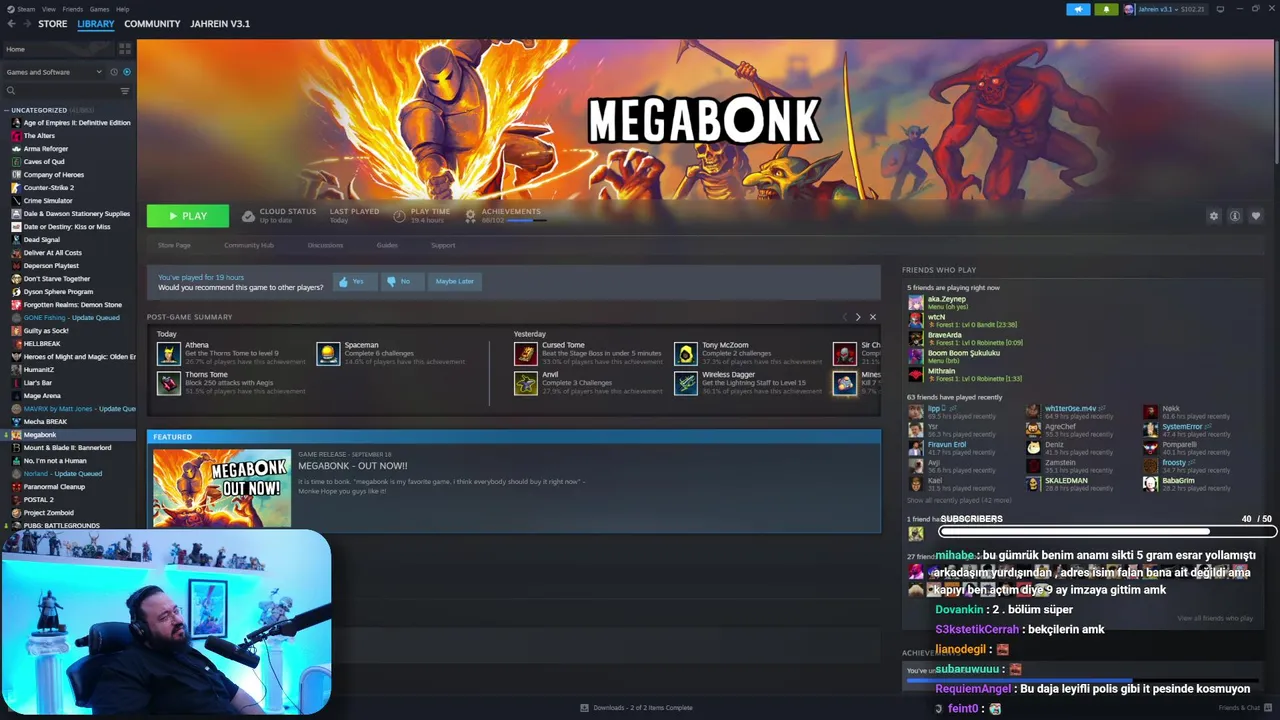Click the Downloads icon in bottom bar
The height and width of the screenshot is (720, 1280).
click(x=584, y=708)
